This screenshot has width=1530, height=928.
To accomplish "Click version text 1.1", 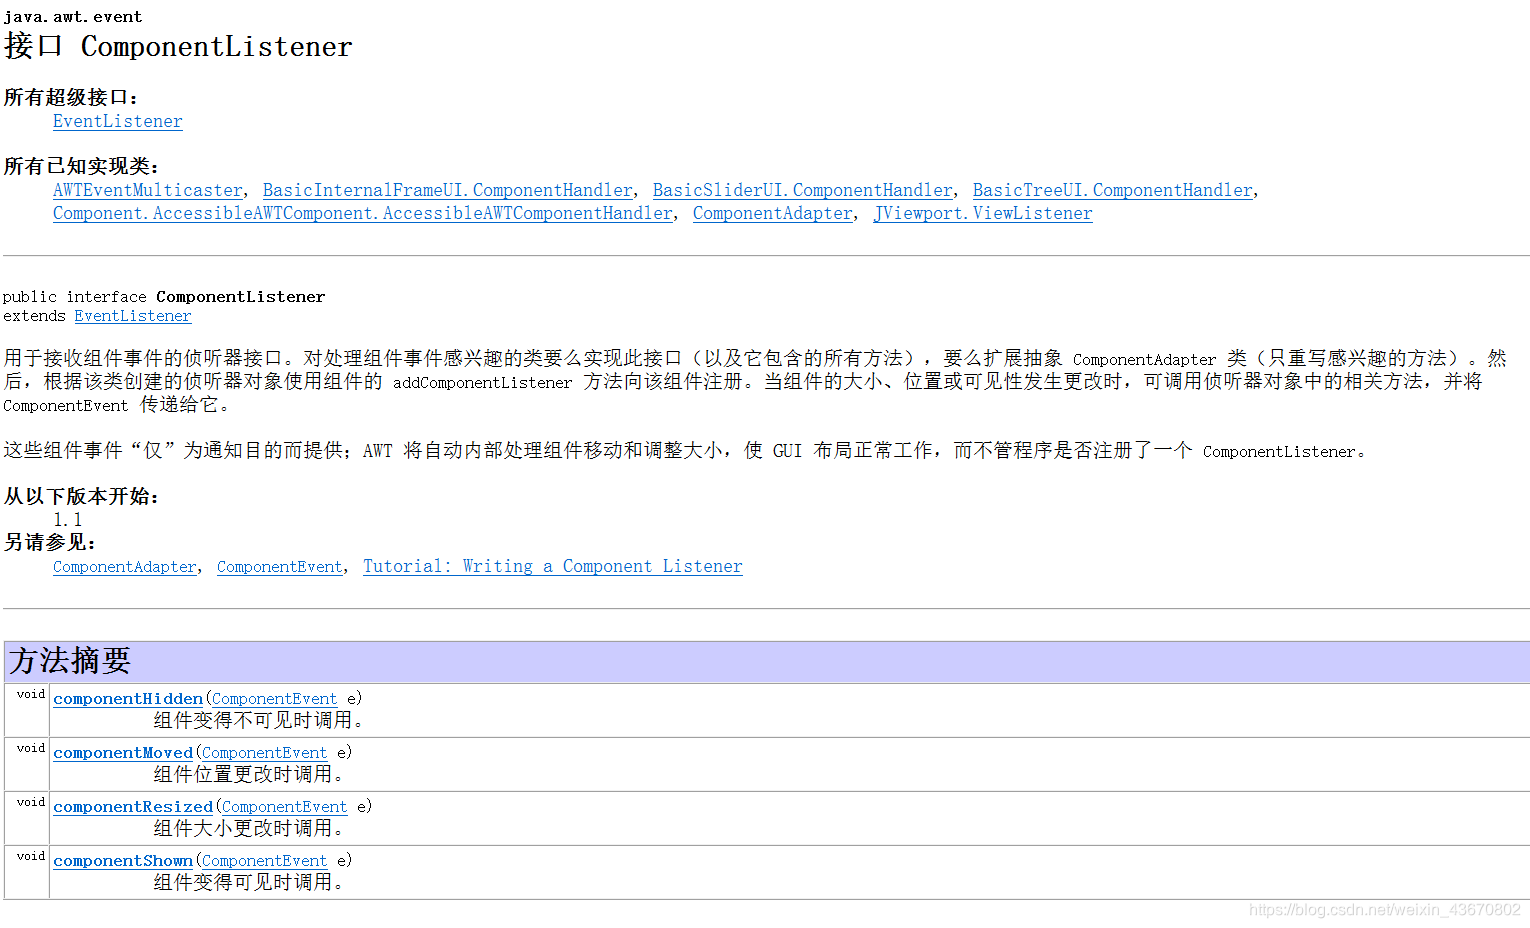I will click(68, 519).
